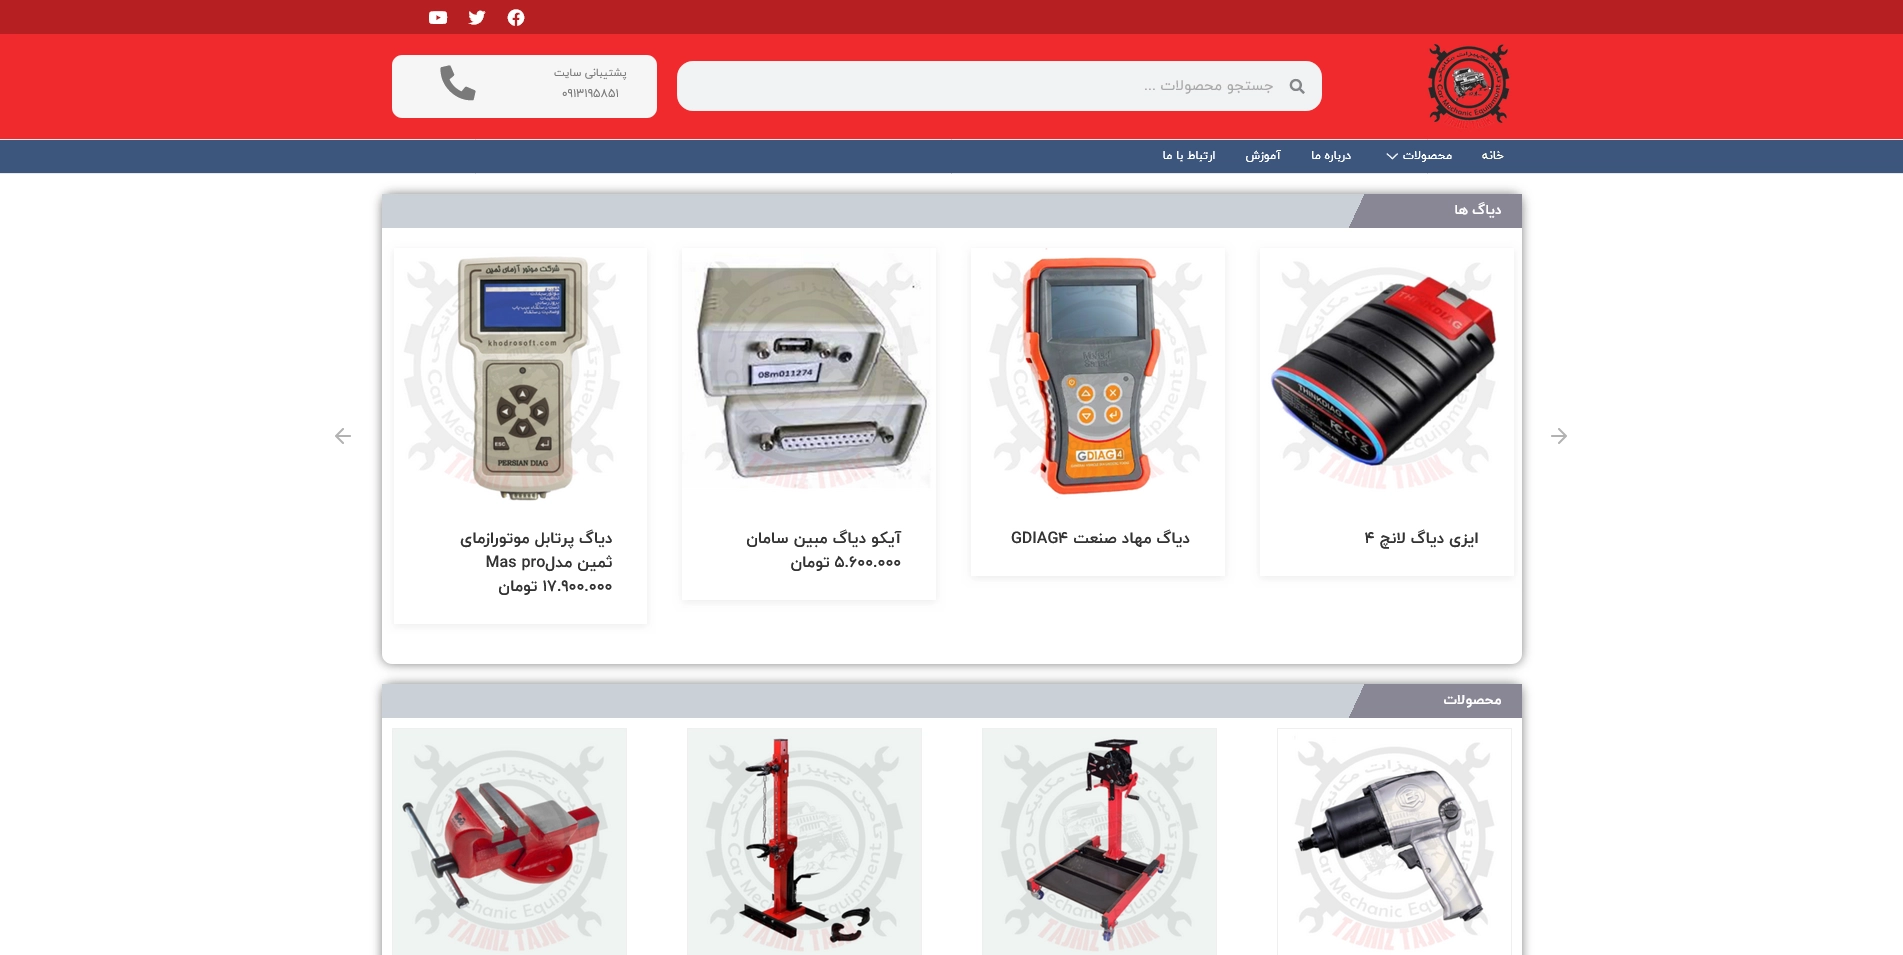The image size is (1903, 955).
Task: Open Persian Diag portable device image
Action: click(520, 376)
